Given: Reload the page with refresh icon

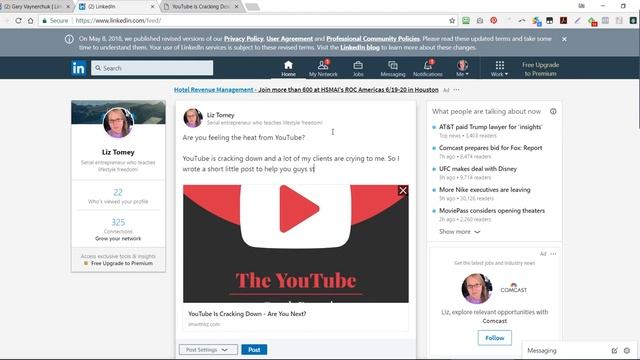Looking at the screenshot, I should pos(18,20).
